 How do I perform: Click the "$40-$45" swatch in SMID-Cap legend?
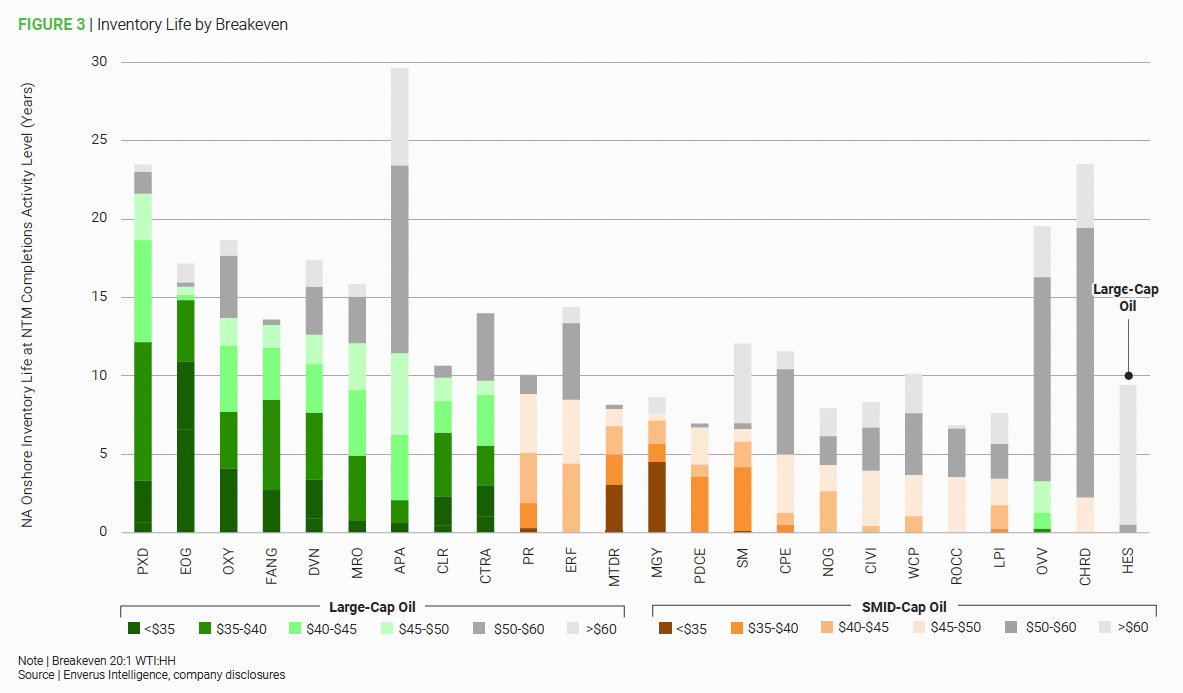(x=825, y=627)
